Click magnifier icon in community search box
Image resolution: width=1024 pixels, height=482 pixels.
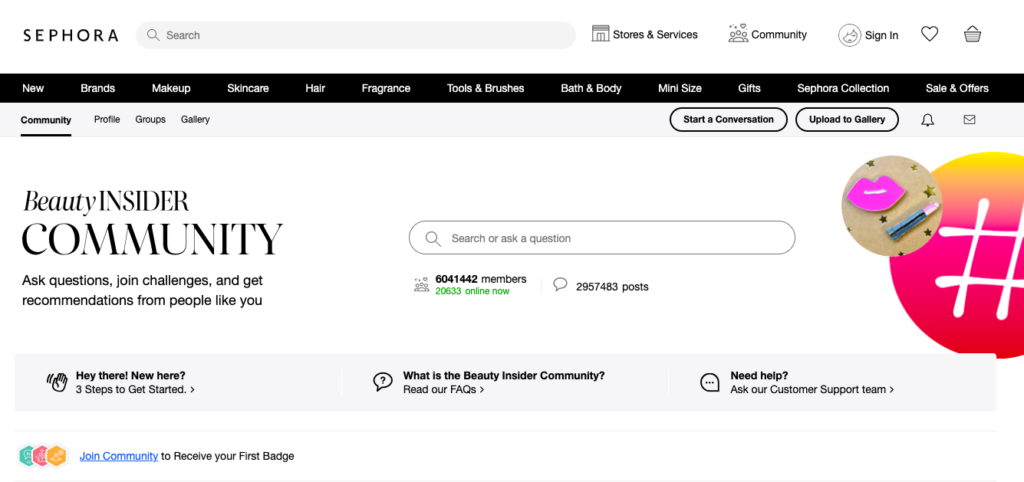[432, 238]
